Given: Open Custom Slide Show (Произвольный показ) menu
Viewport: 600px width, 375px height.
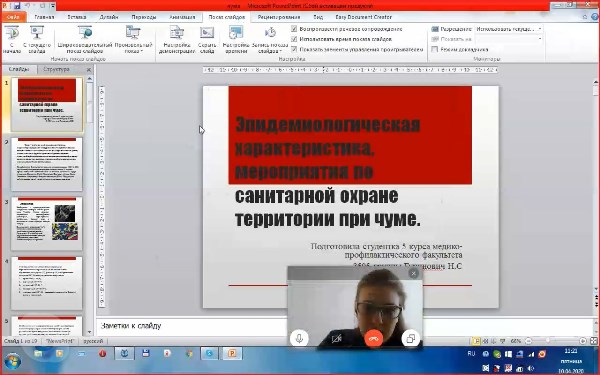Looking at the screenshot, I should (x=134, y=39).
